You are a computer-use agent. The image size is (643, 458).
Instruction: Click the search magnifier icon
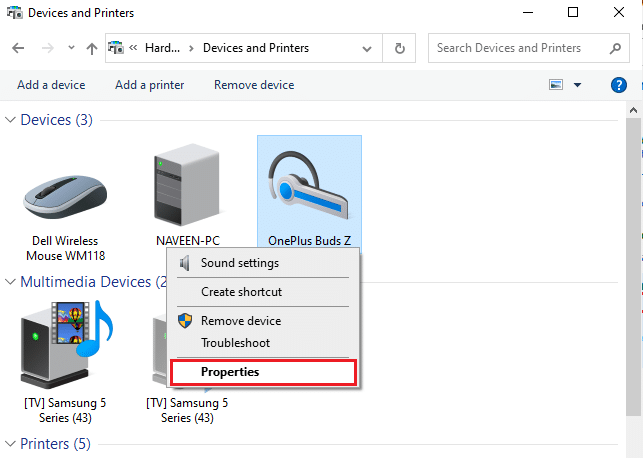click(615, 48)
